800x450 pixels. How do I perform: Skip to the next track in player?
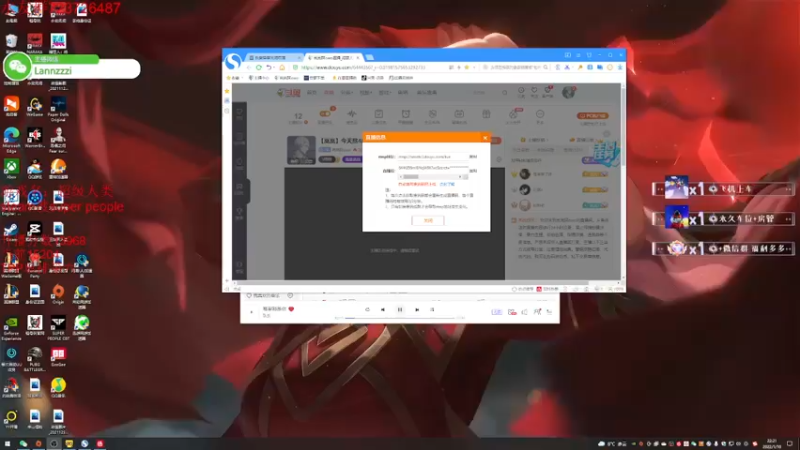[417, 310]
